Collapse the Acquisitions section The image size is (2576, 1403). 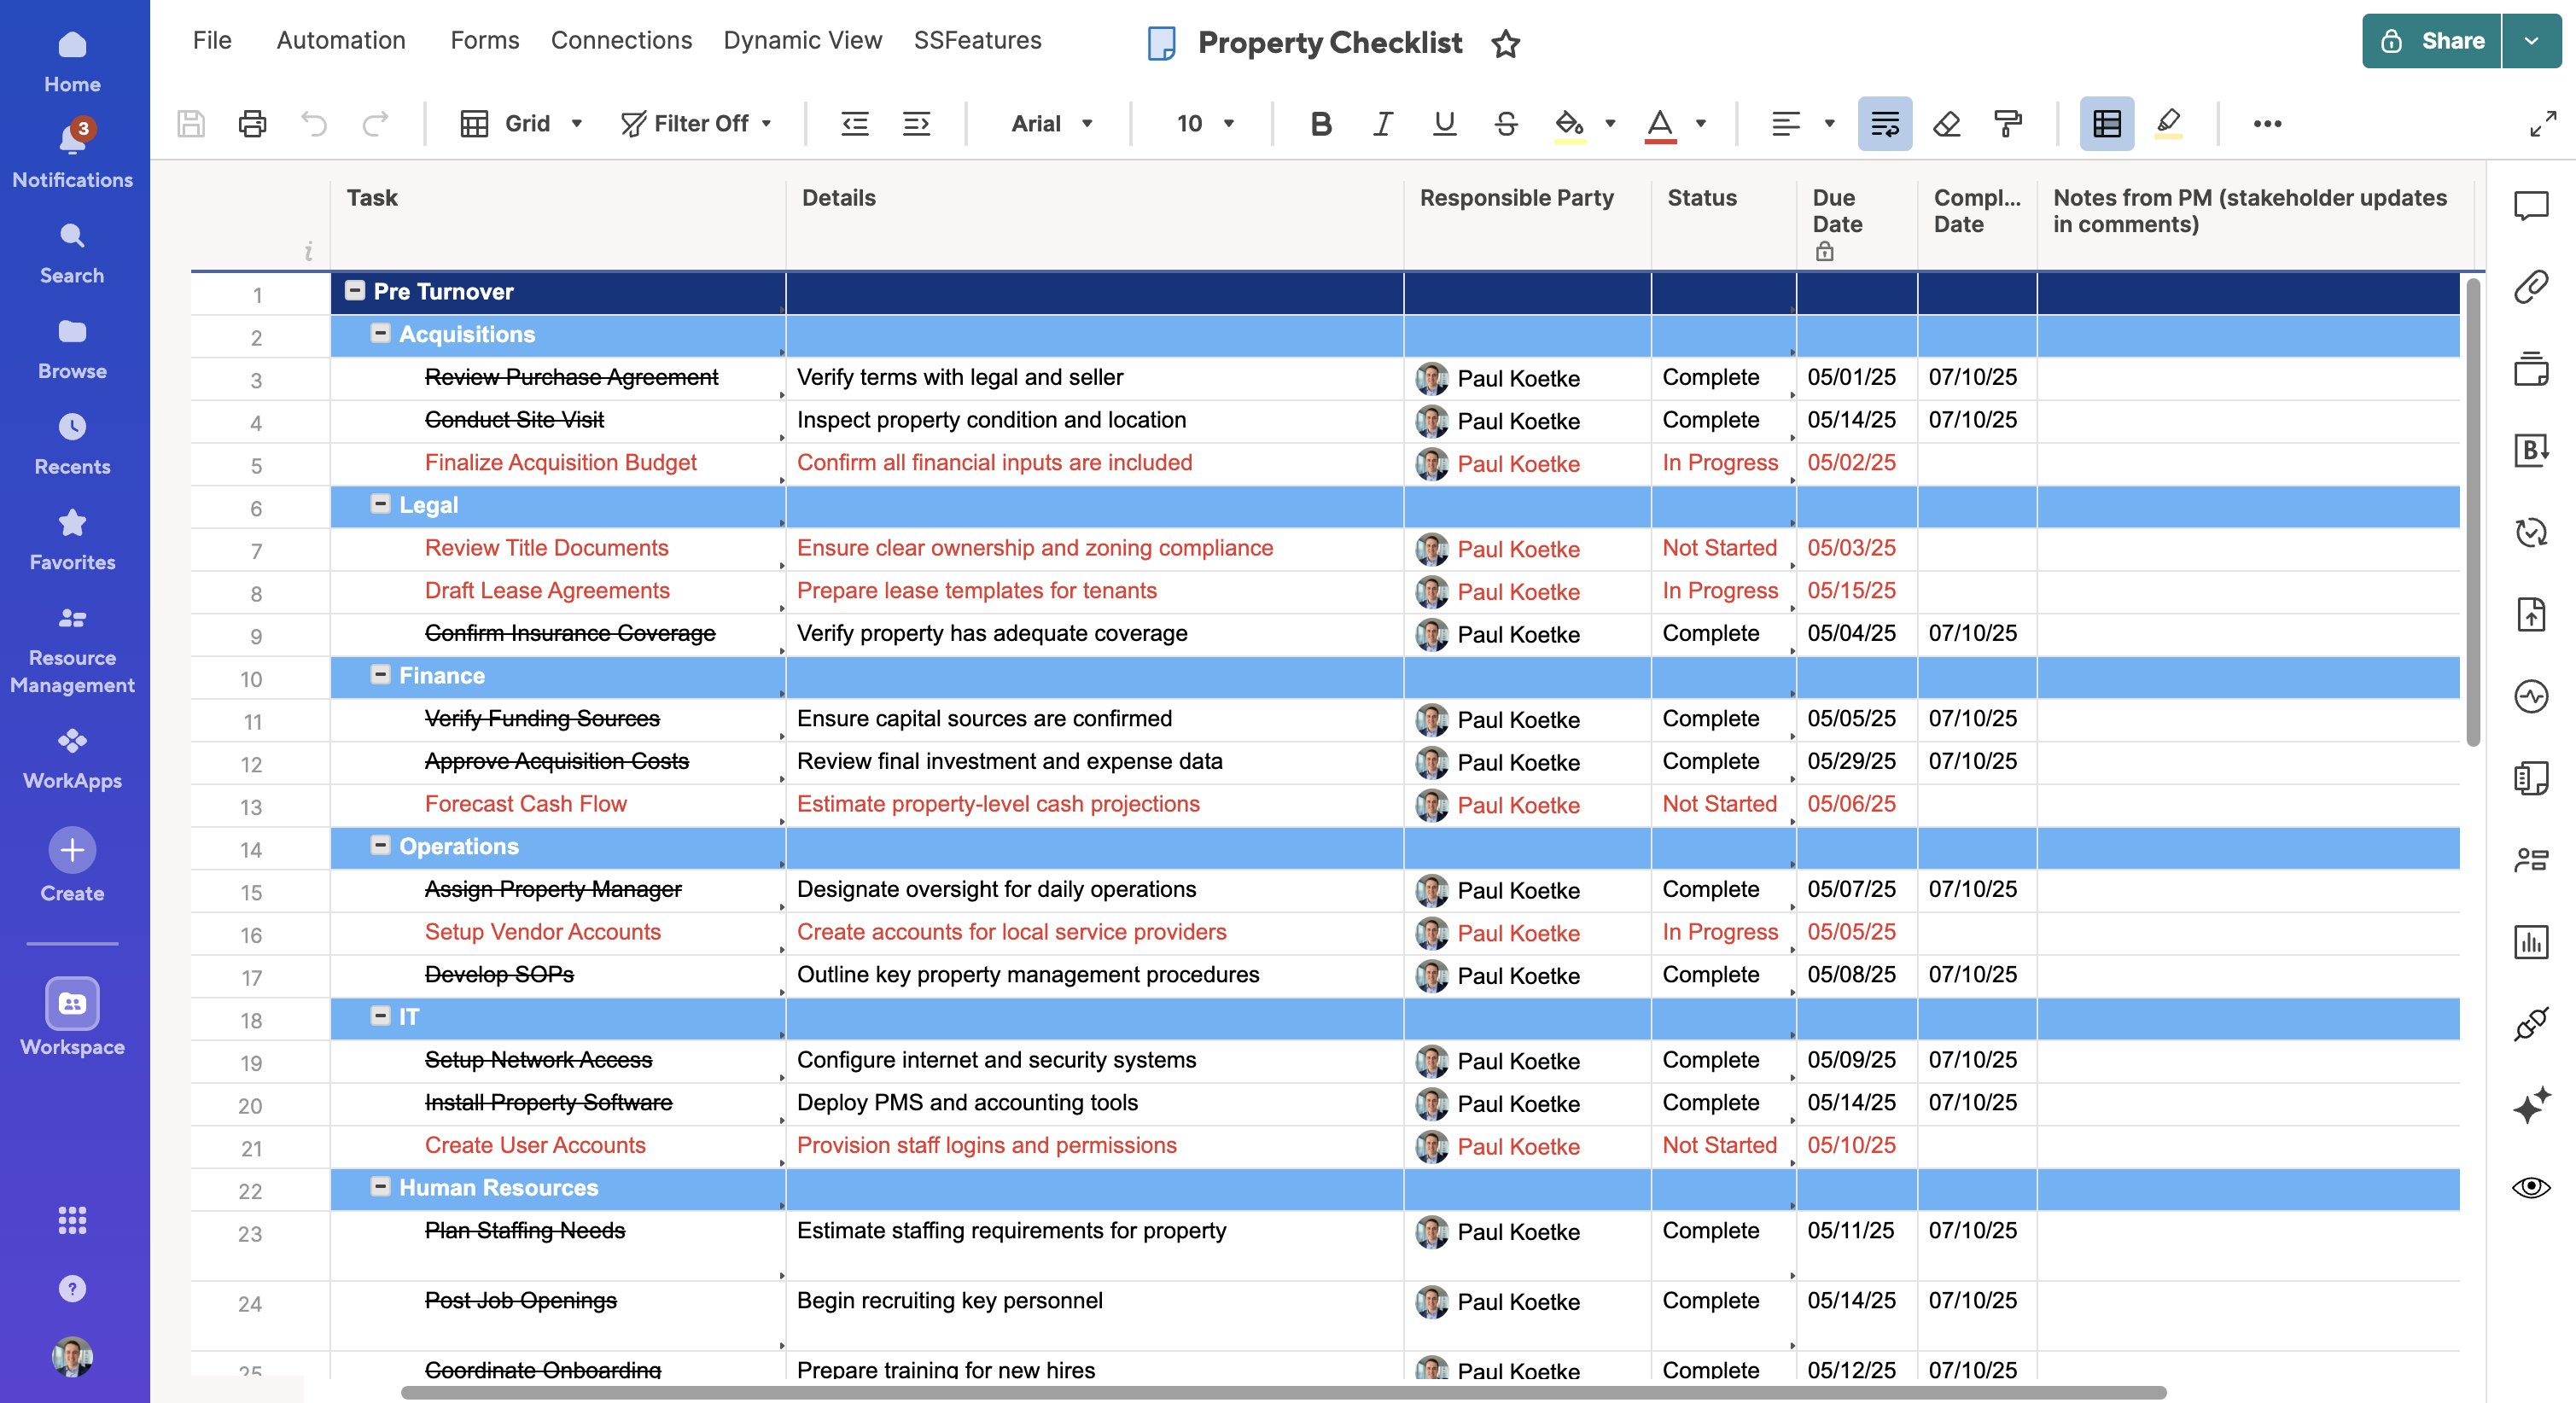[x=380, y=333]
